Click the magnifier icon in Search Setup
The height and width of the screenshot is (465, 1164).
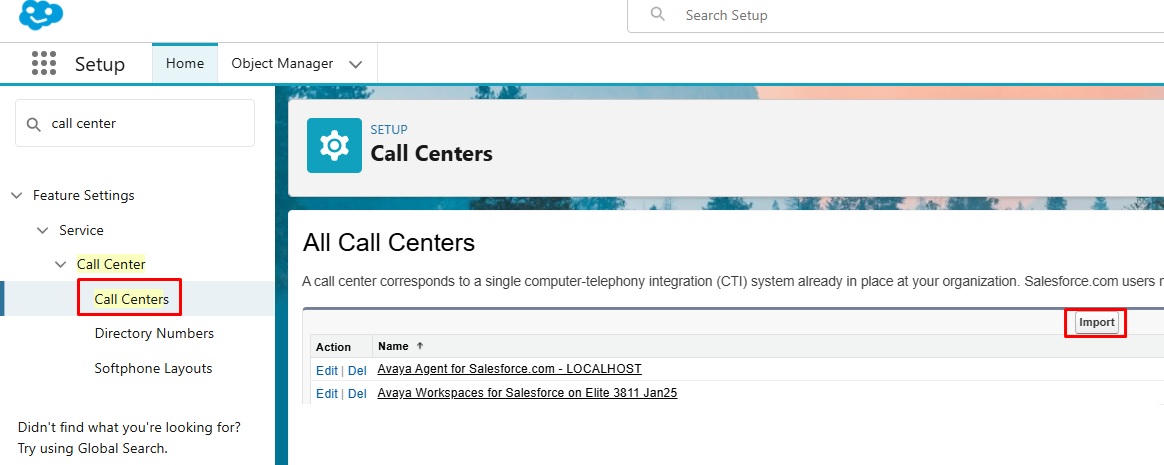click(x=657, y=14)
